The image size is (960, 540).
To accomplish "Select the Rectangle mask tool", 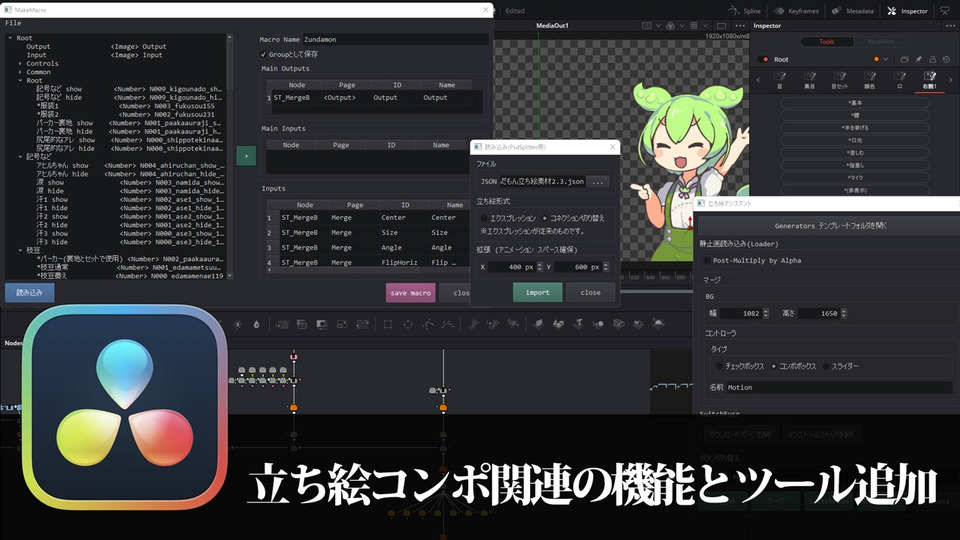I will tap(388, 324).
